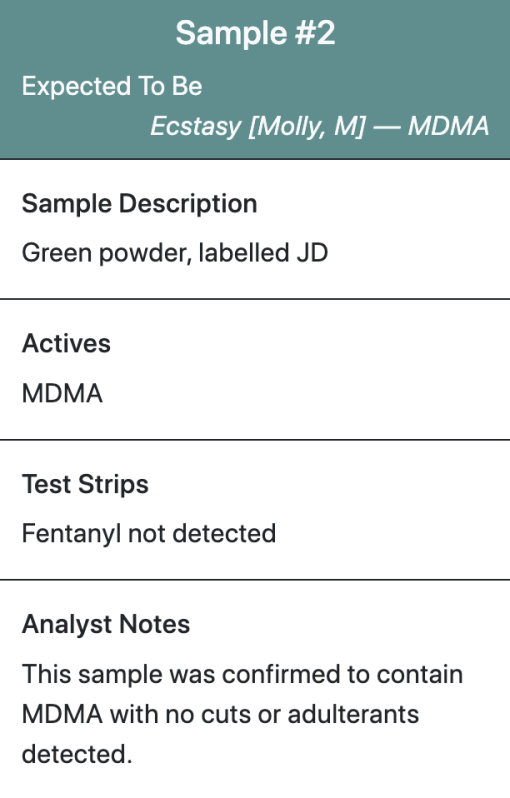
Task: Click the word 'Fentanyl' in test strip result
Action: pyautogui.click(x=71, y=534)
